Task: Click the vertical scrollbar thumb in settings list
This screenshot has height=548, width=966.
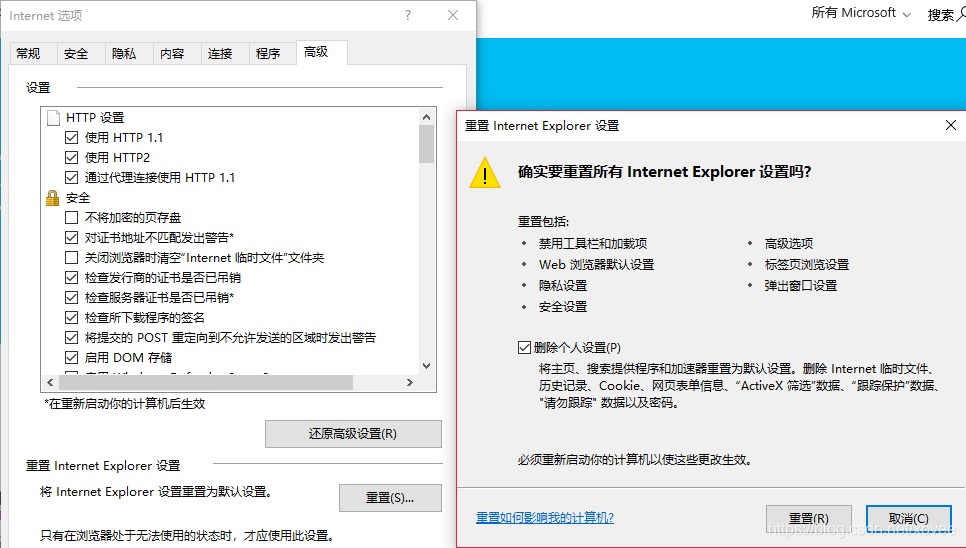Action: 426,144
